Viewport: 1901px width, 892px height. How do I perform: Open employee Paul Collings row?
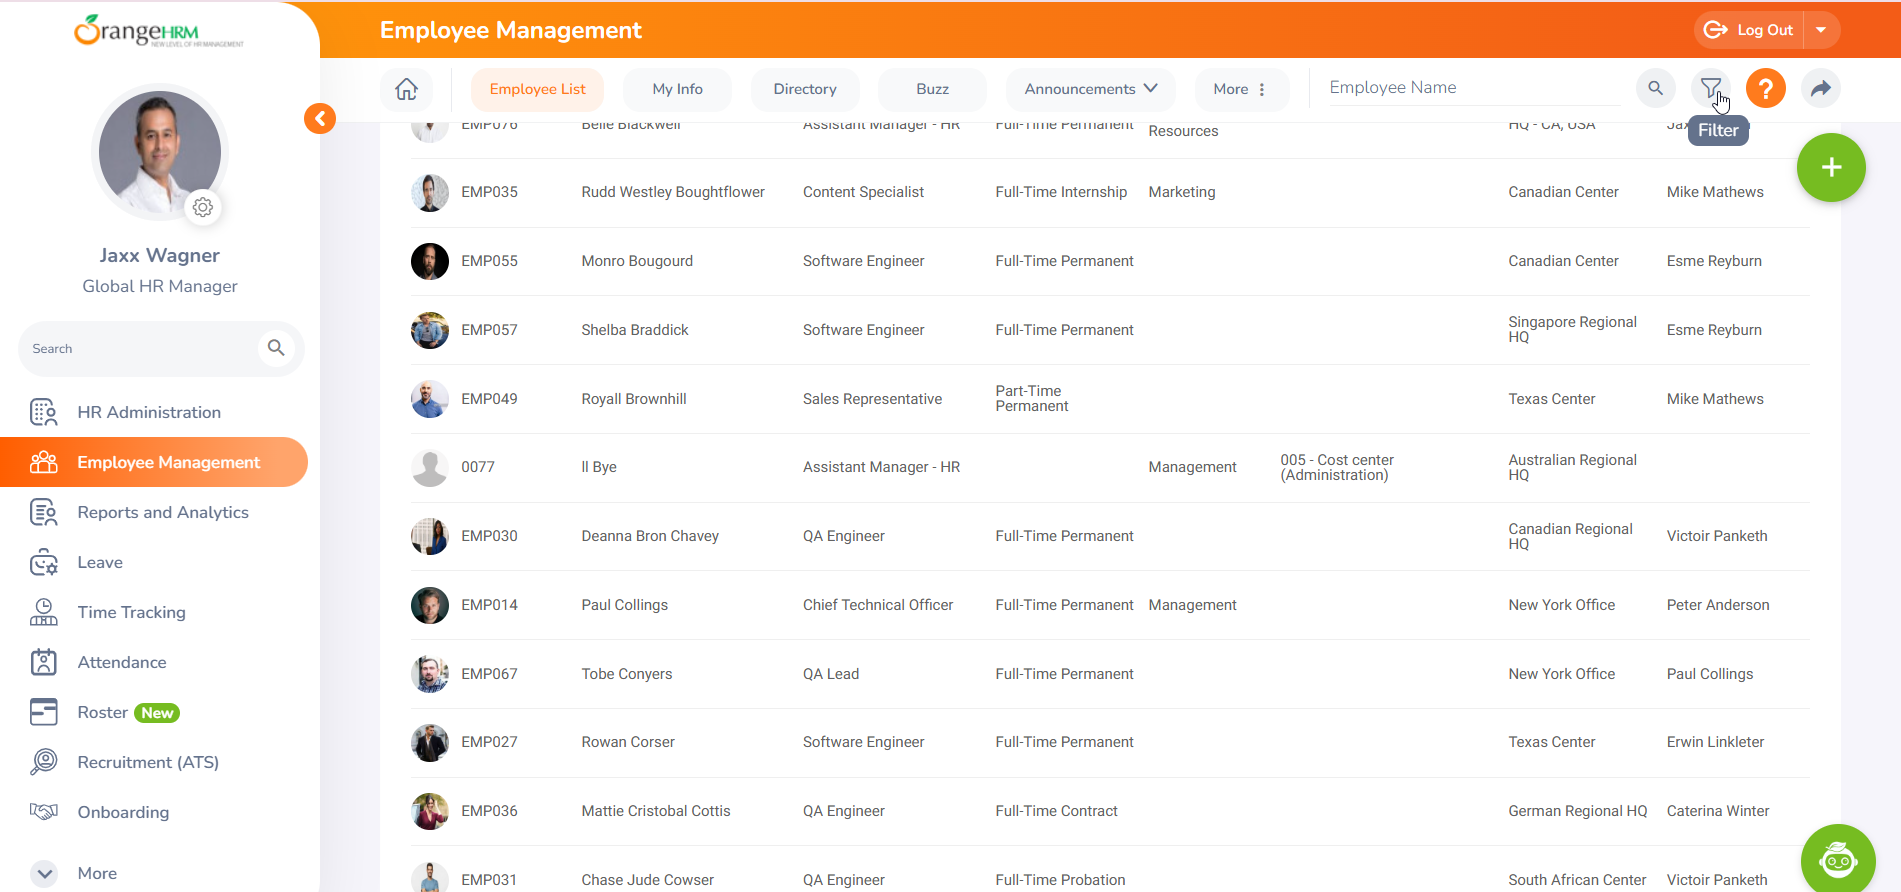point(624,605)
